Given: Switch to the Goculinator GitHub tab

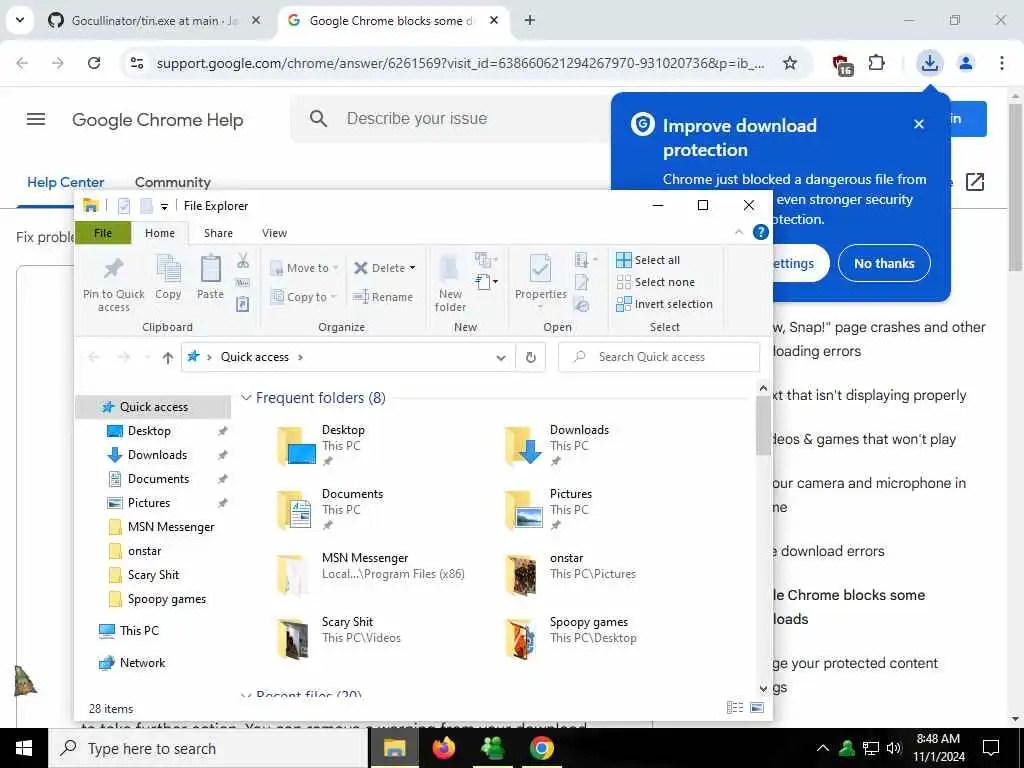Looking at the screenshot, I should 154,20.
